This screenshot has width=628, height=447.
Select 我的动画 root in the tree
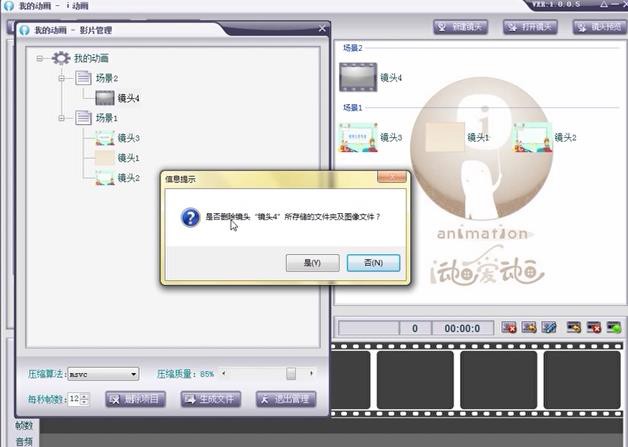pyautogui.click(x=91, y=58)
